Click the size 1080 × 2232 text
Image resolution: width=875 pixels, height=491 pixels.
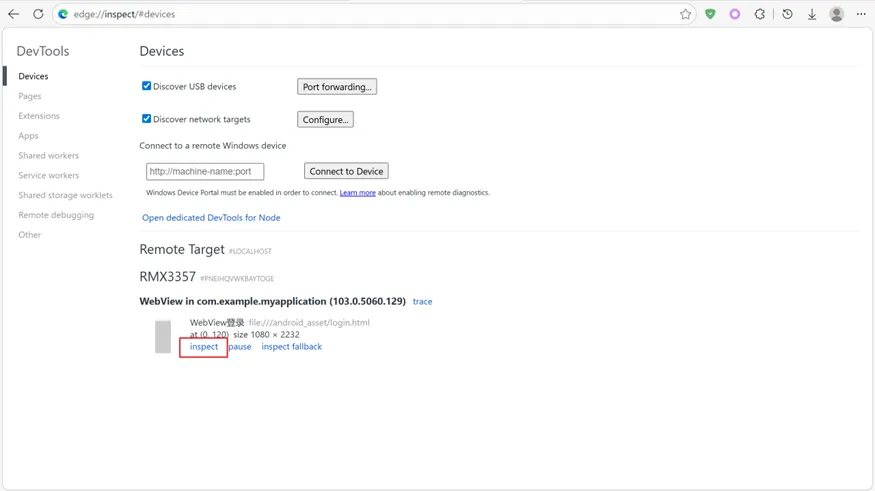pos(266,334)
